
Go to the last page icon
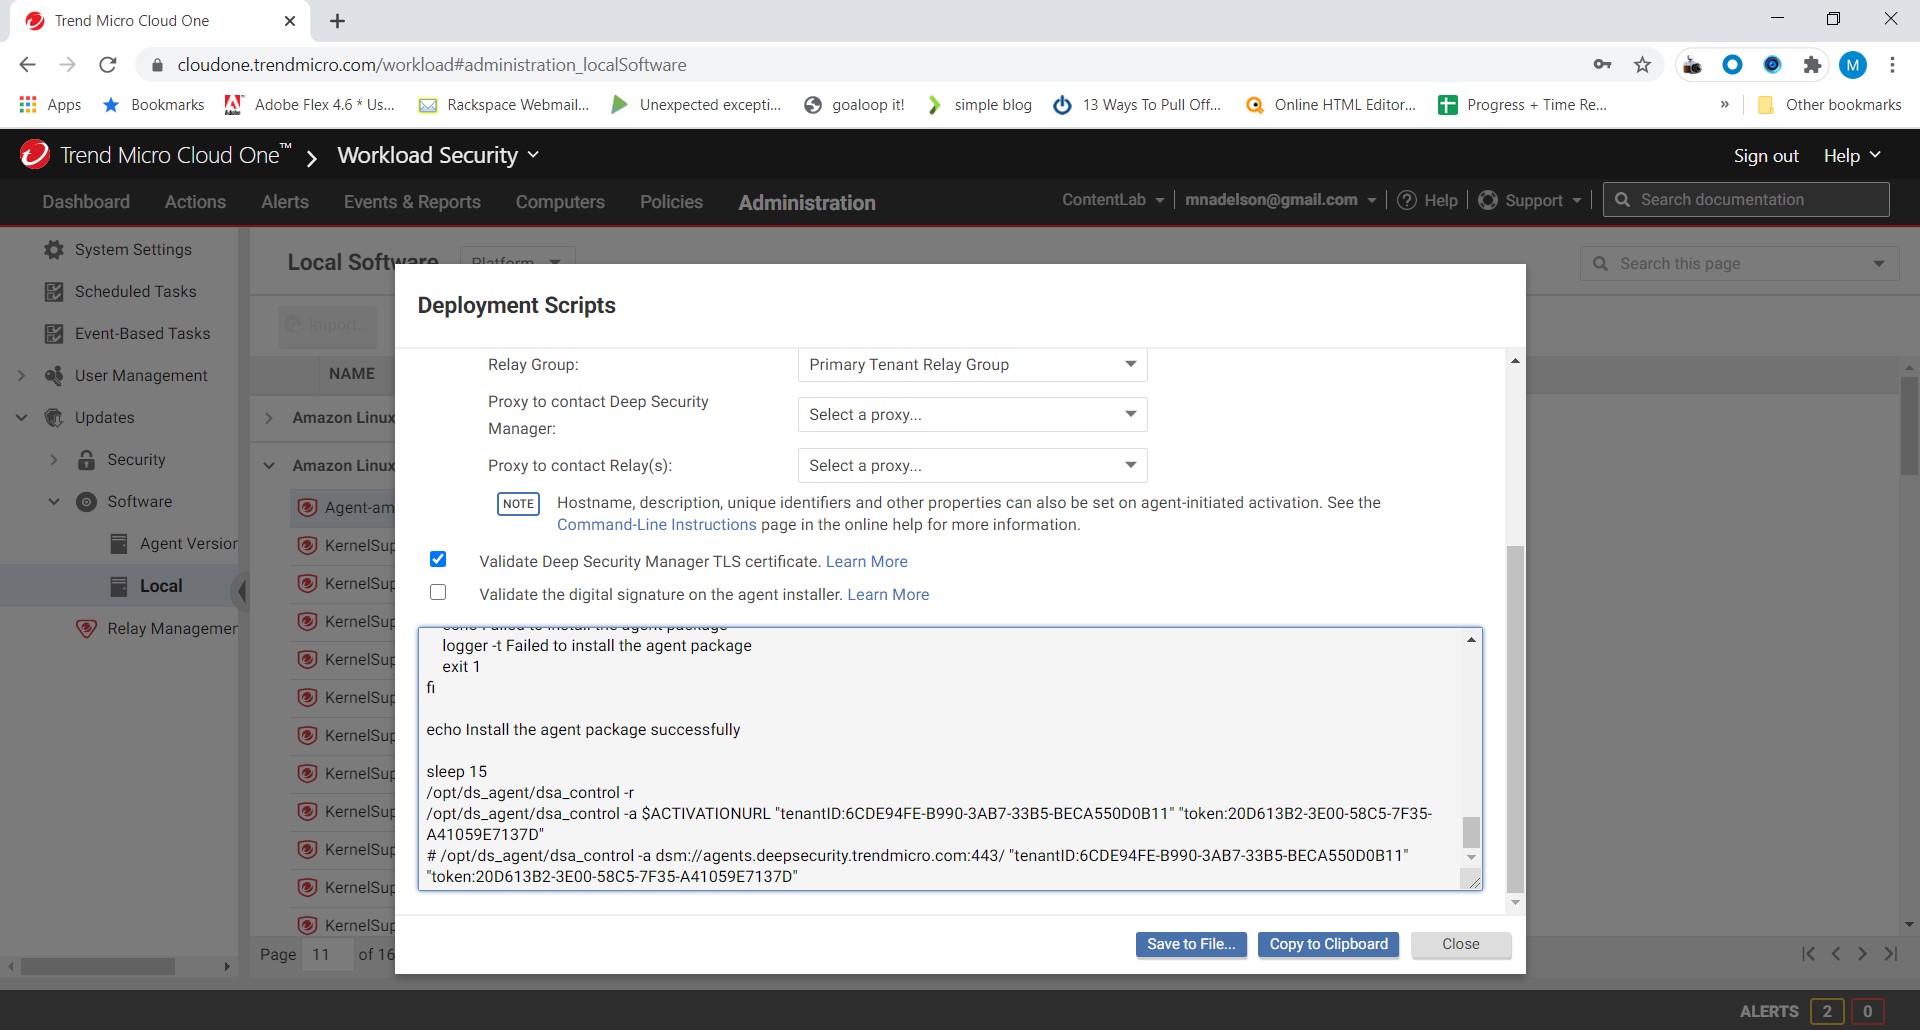coord(1891,954)
